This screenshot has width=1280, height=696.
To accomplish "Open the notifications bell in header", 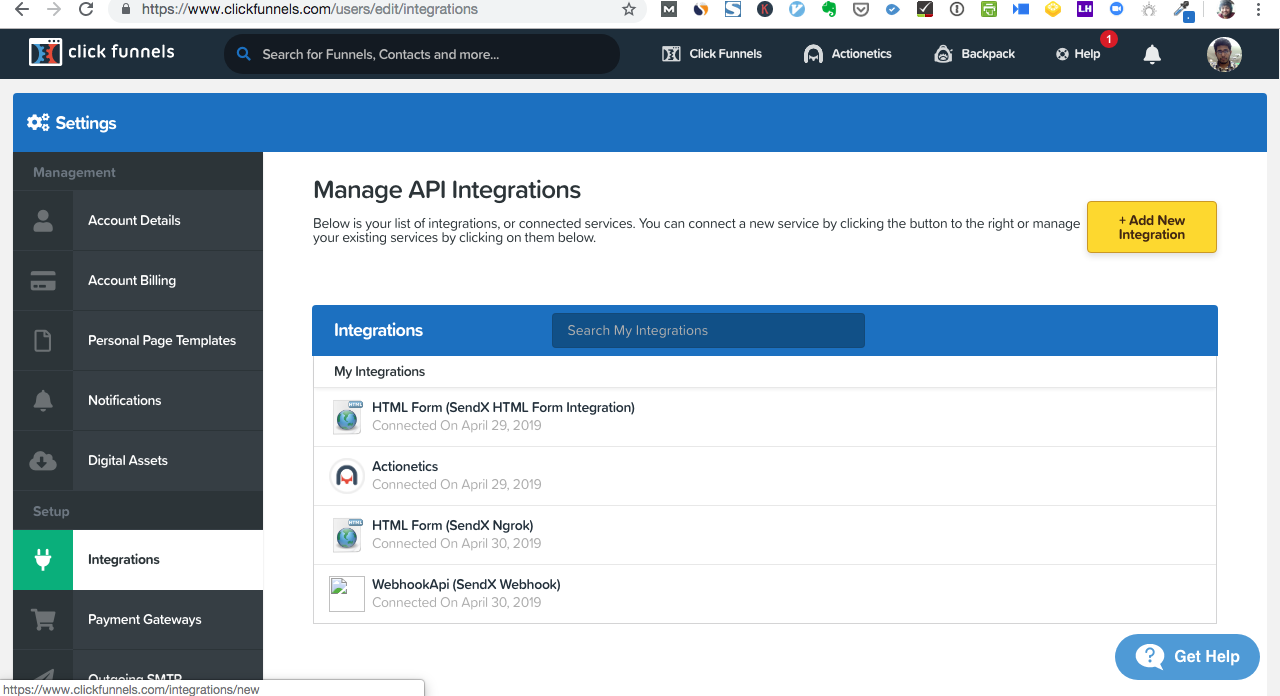I will point(1152,54).
